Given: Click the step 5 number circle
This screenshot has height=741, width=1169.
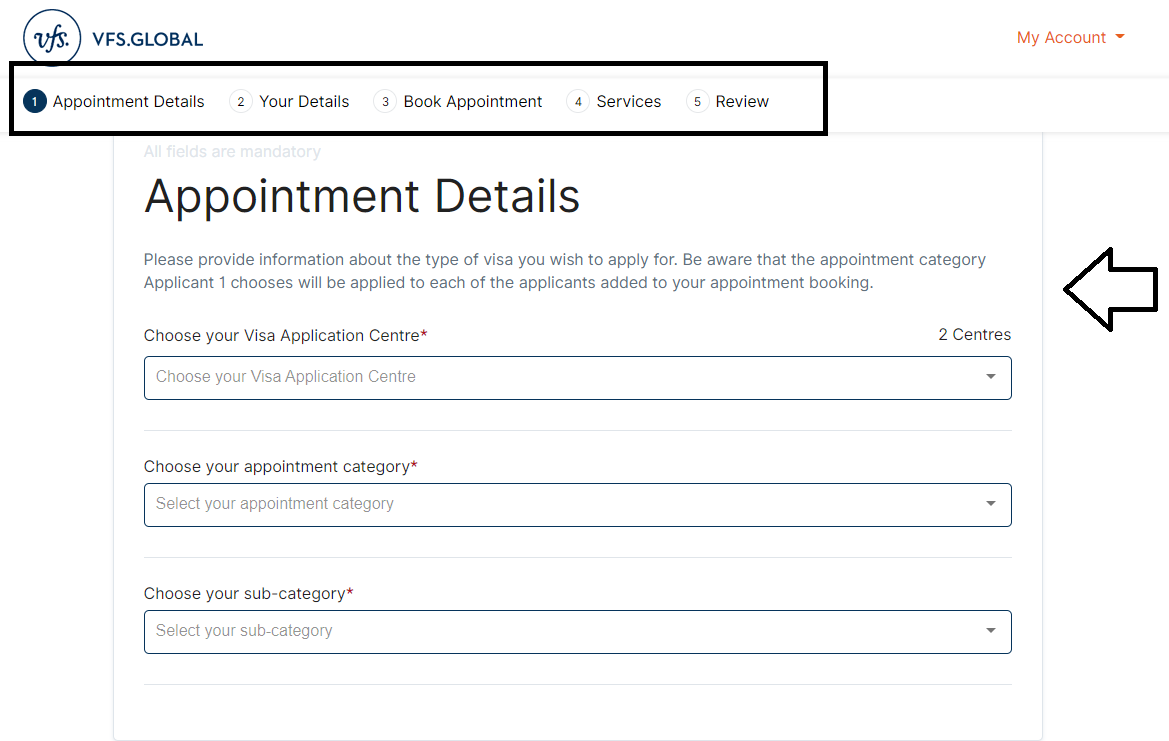Looking at the screenshot, I should click(698, 102).
